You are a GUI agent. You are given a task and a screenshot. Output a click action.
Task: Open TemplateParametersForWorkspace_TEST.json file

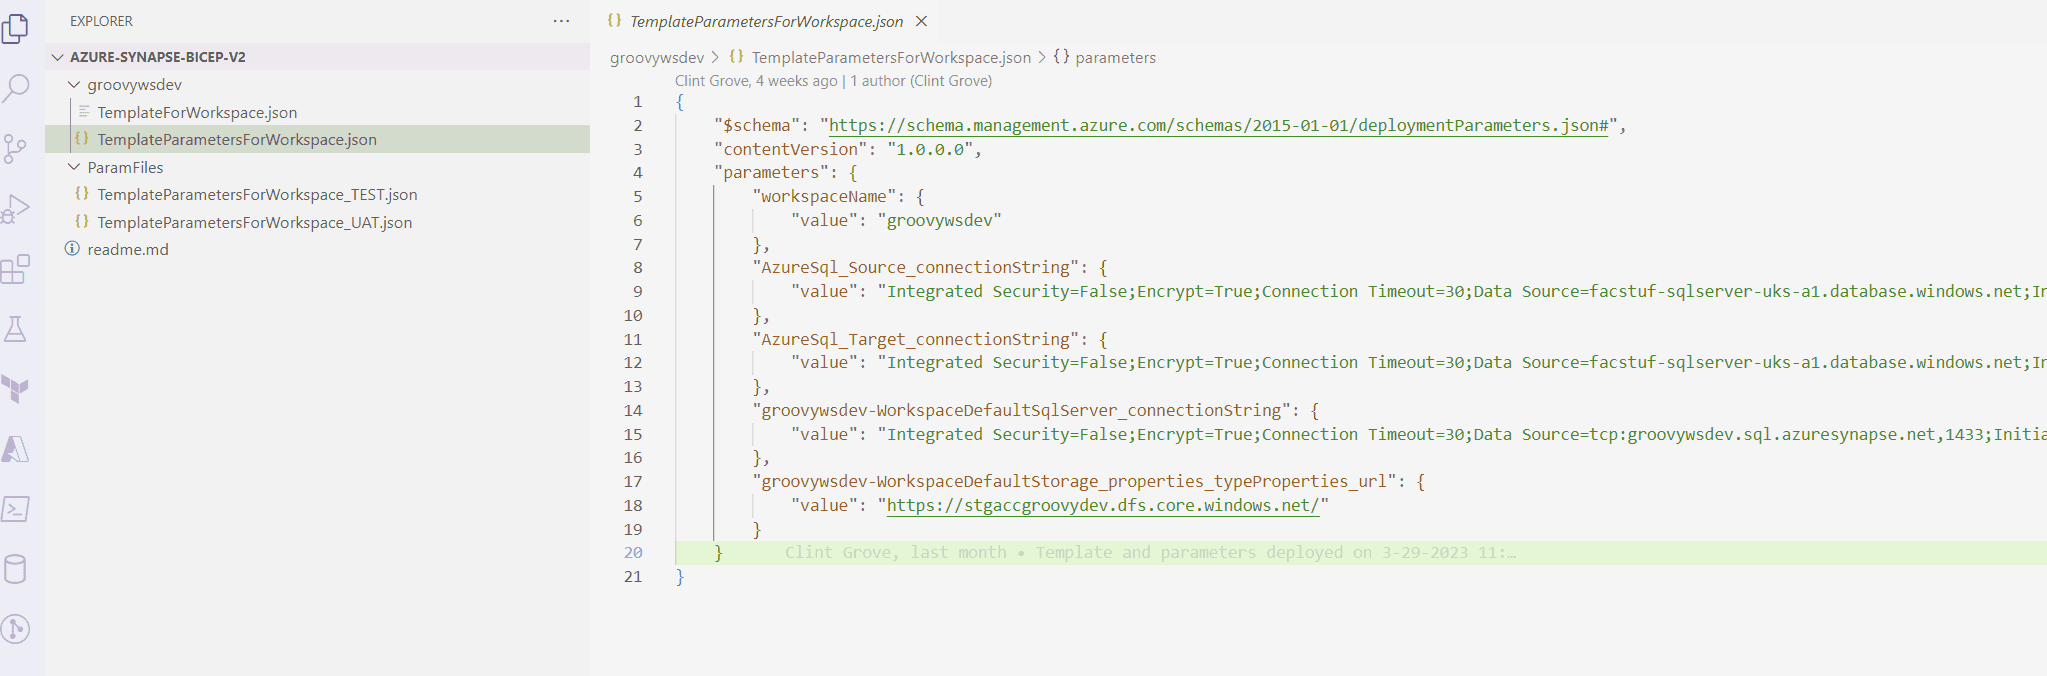257,194
